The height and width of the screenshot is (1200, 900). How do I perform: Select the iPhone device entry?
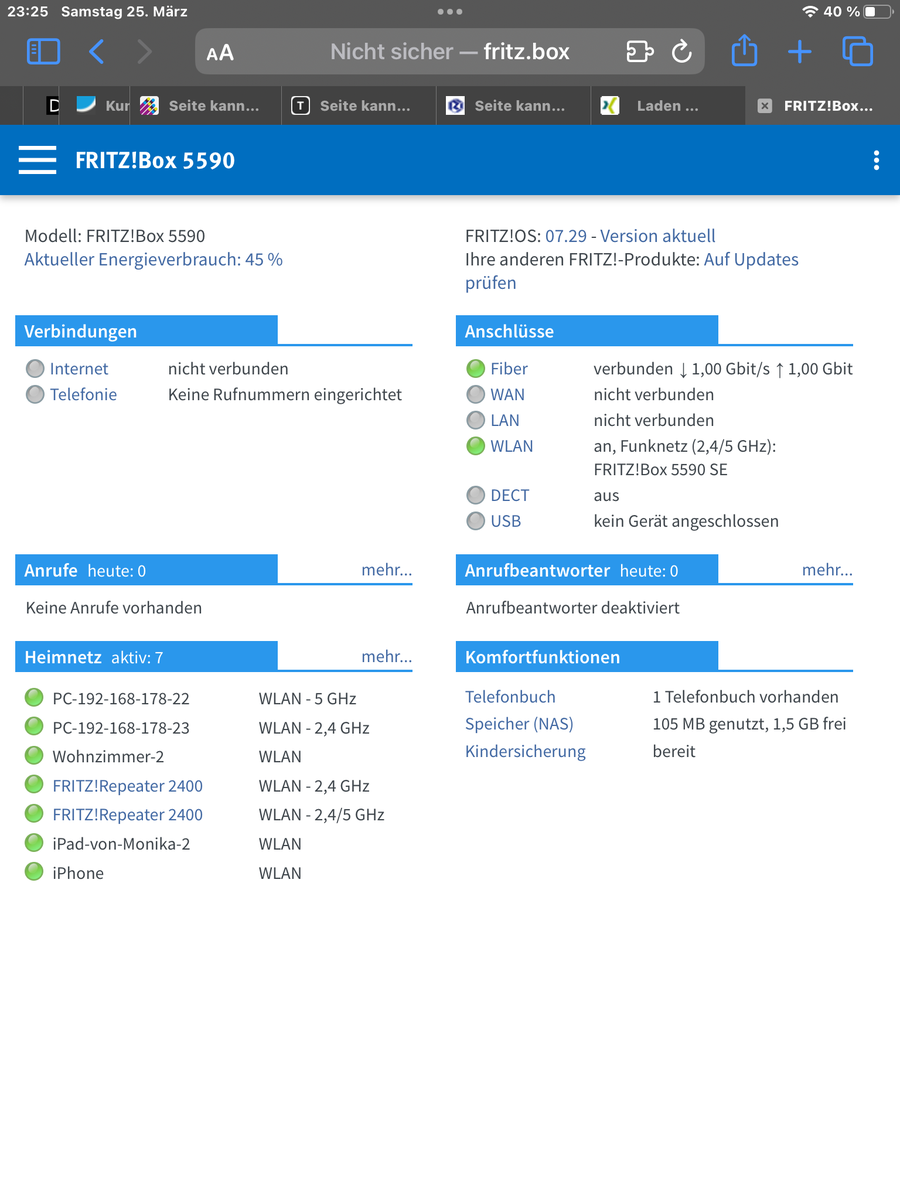pyautogui.click(x=78, y=873)
